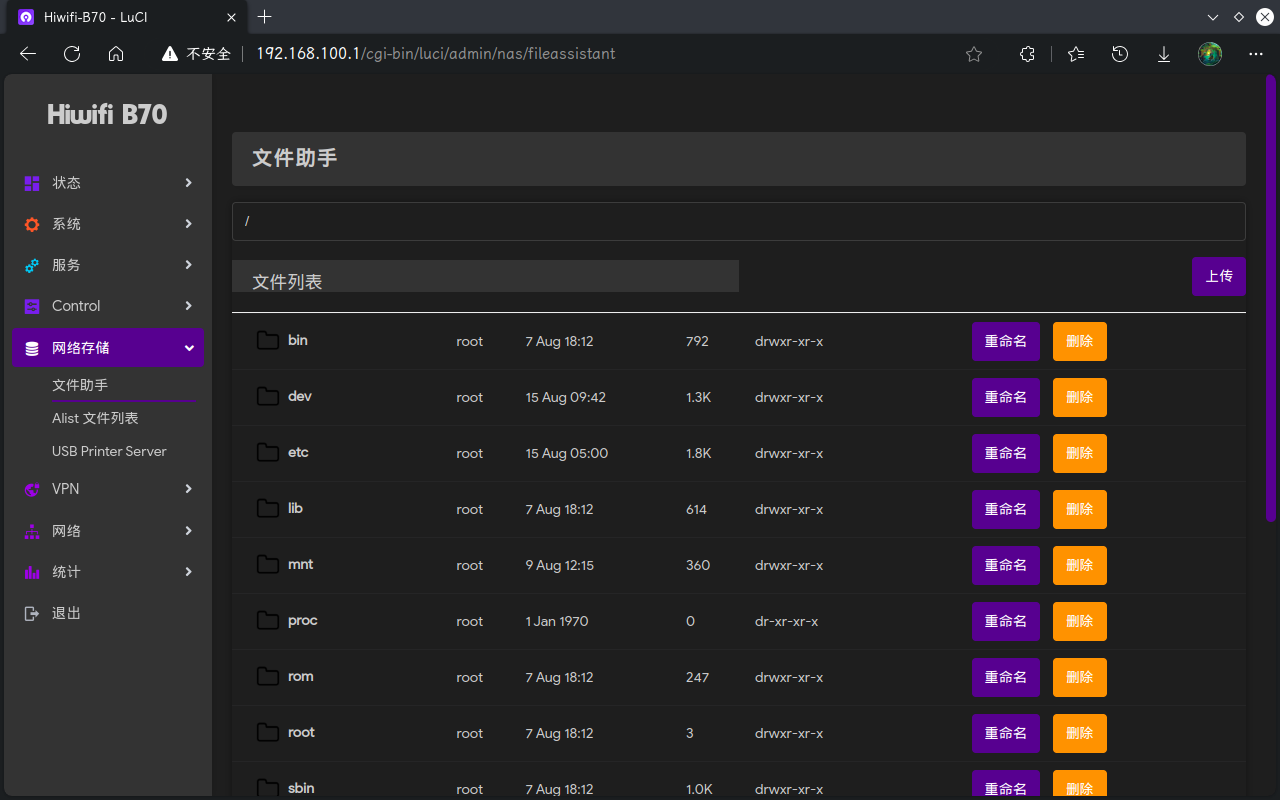Expand the 状态 menu chevron
Image resolution: width=1280 pixels, height=800 pixels.
click(188, 183)
